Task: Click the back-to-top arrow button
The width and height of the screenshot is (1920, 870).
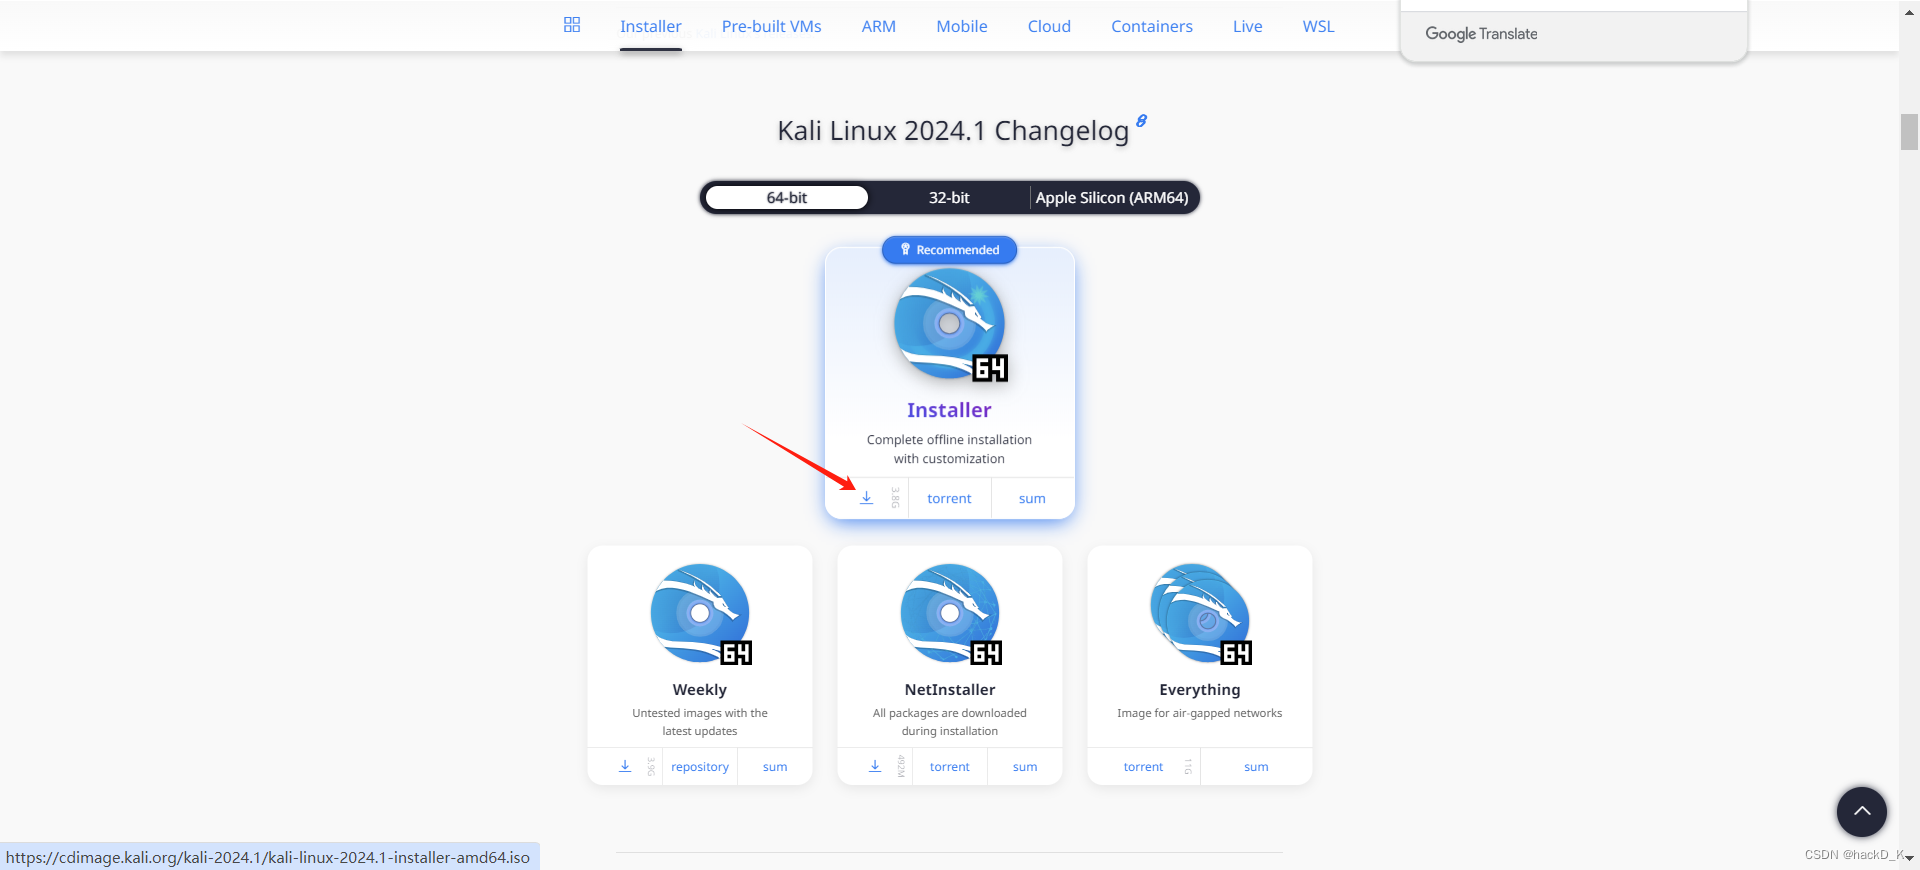Action: pos(1861,811)
